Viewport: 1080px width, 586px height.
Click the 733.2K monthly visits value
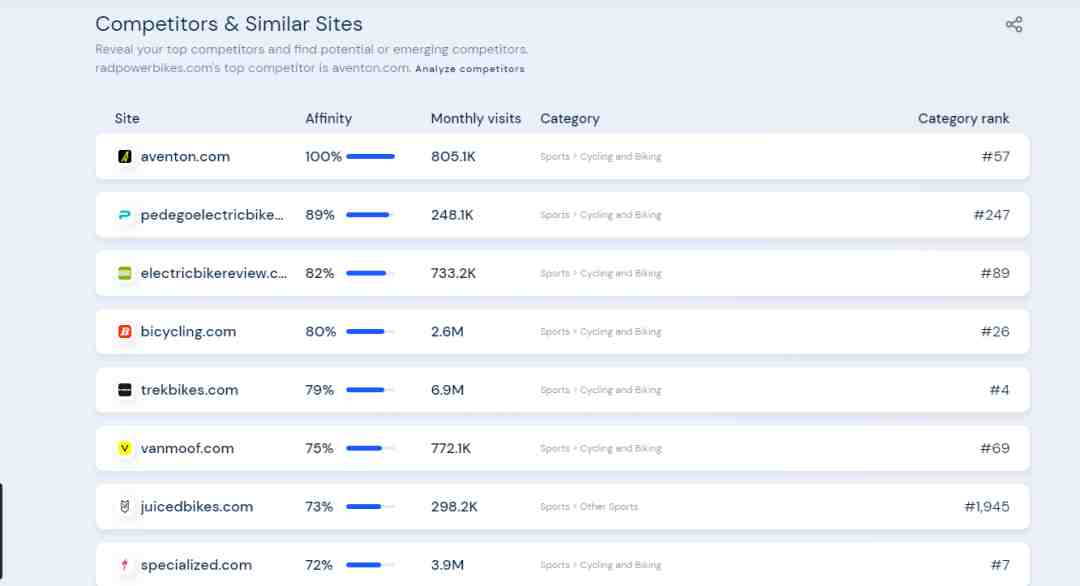pos(453,273)
